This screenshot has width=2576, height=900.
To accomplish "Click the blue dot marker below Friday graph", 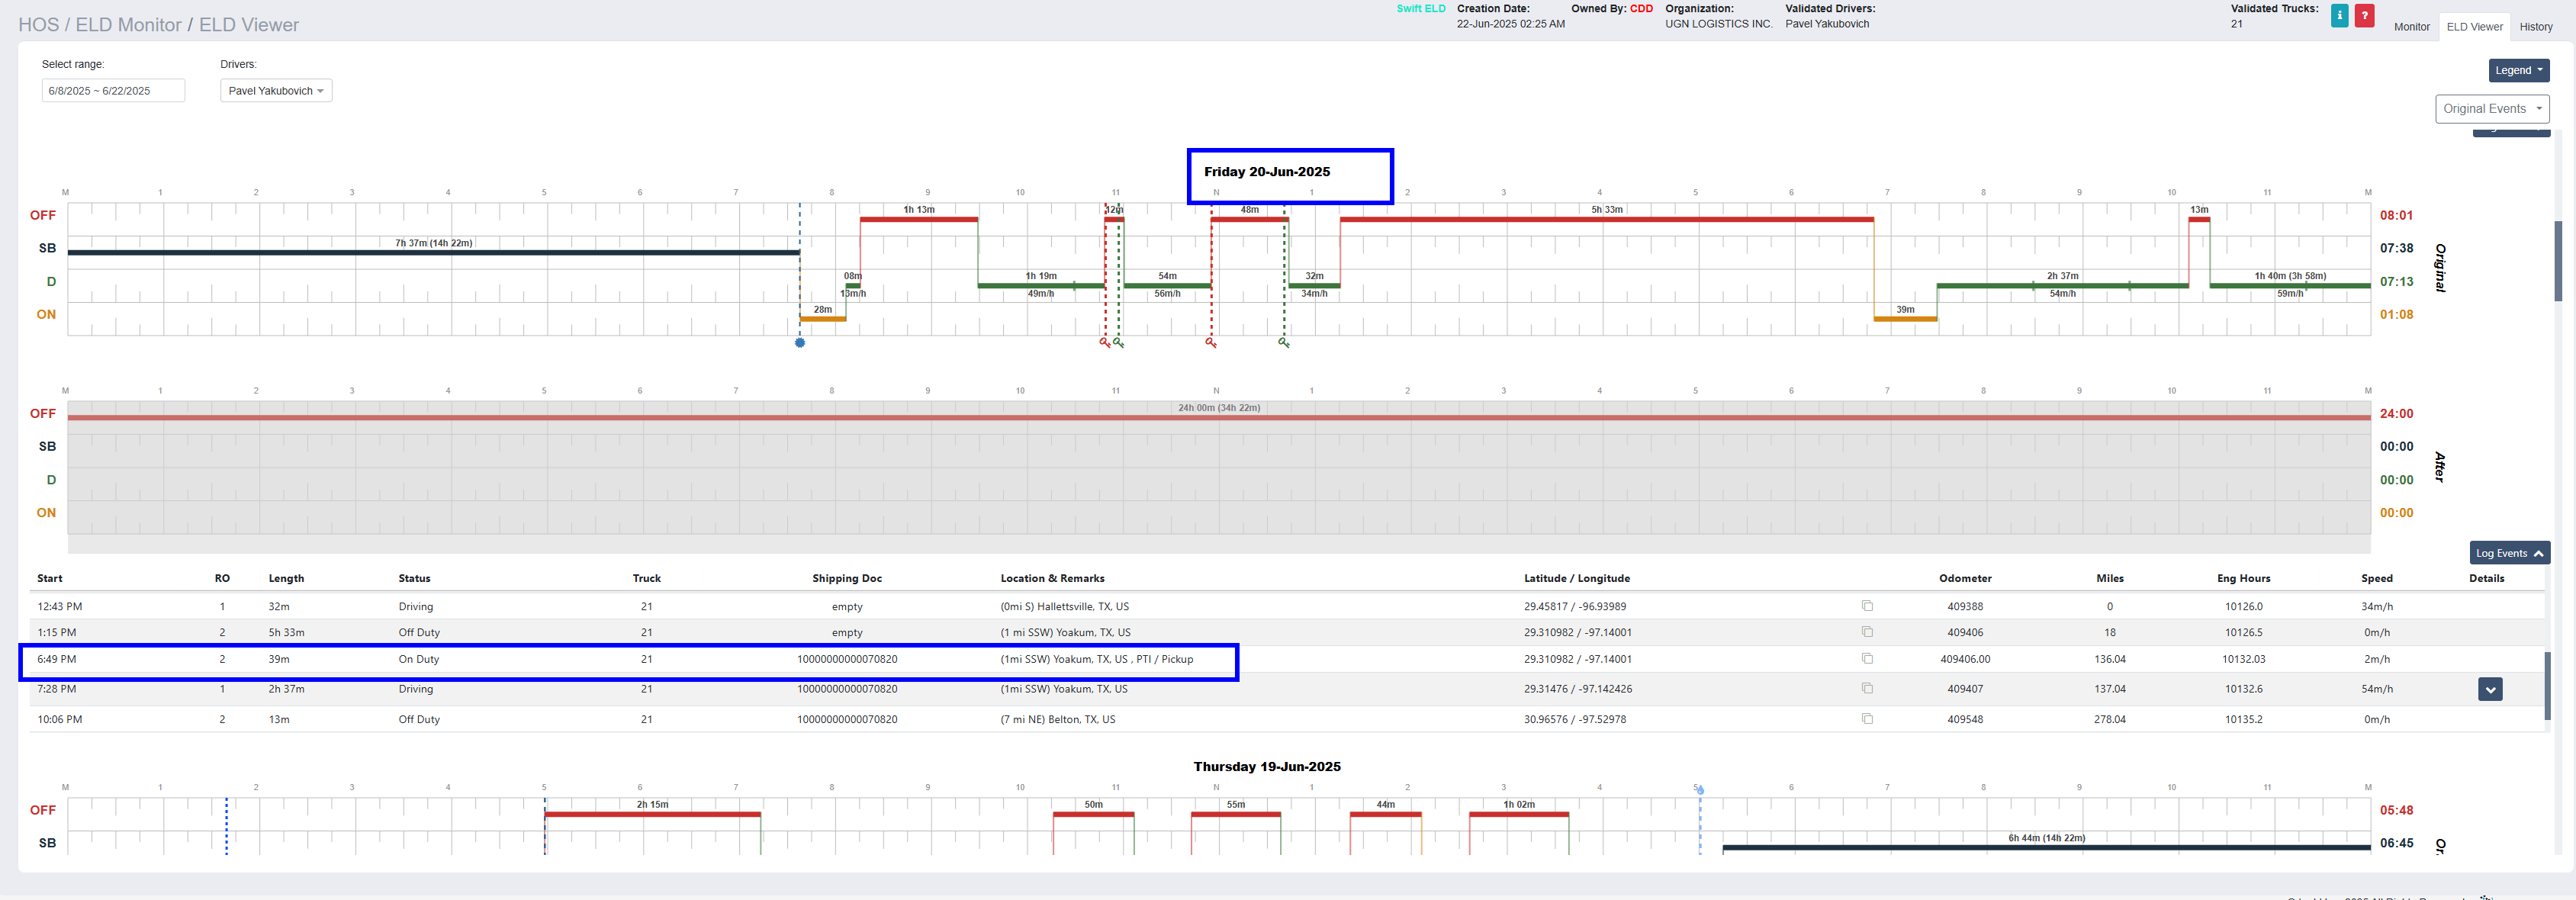I will (x=800, y=343).
